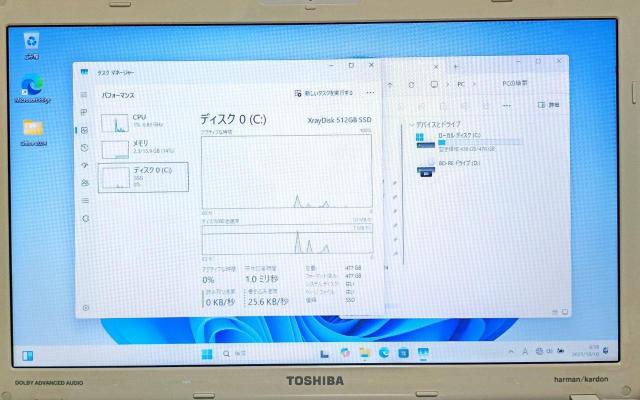Select メモリ performance entry

pos(143,149)
